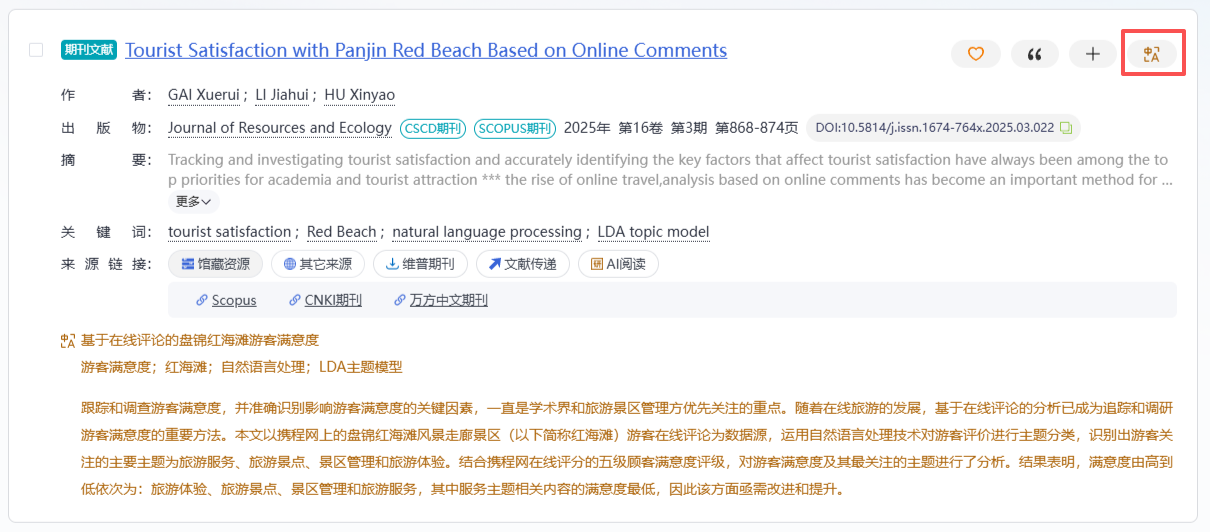The image size is (1210, 532).
Task: Open author LI Jiahui
Action: click(x=283, y=95)
